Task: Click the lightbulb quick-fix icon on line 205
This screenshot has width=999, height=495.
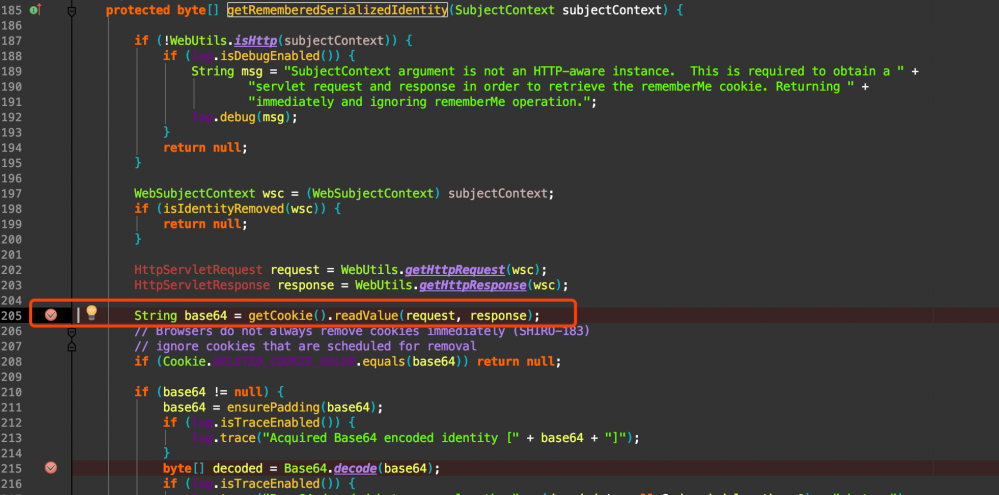Action: click(92, 313)
